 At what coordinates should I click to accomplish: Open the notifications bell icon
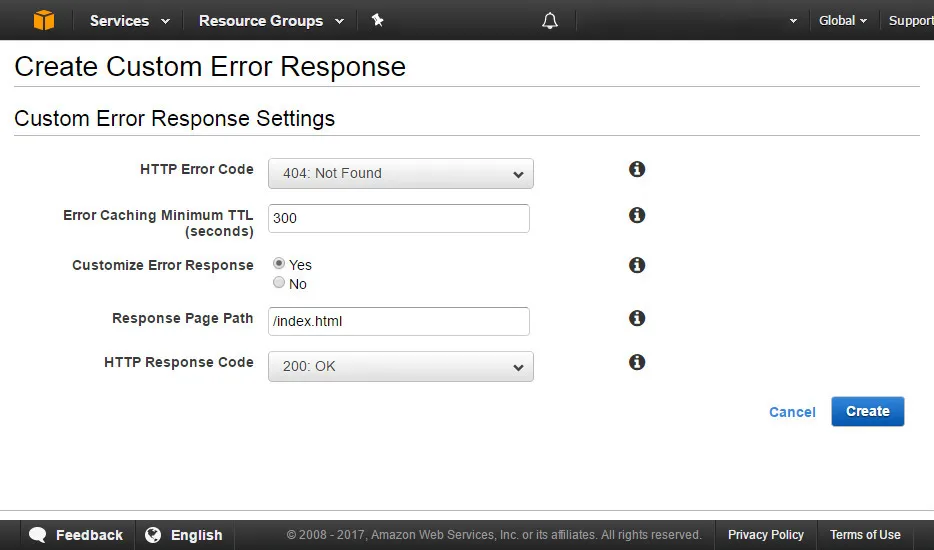tap(550, 21)
